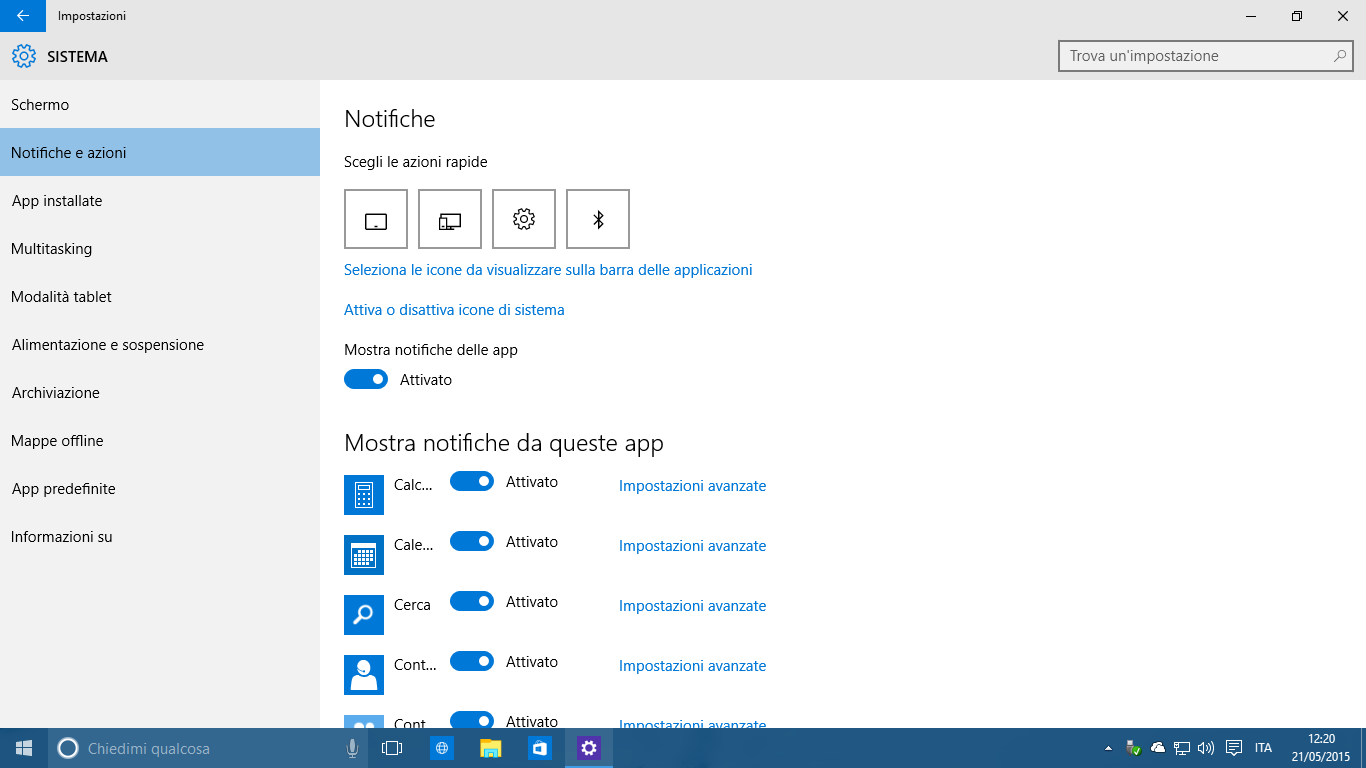The image size is (1366, 768).
Task: Open the Windows Start button
Action: click(24, 748)
